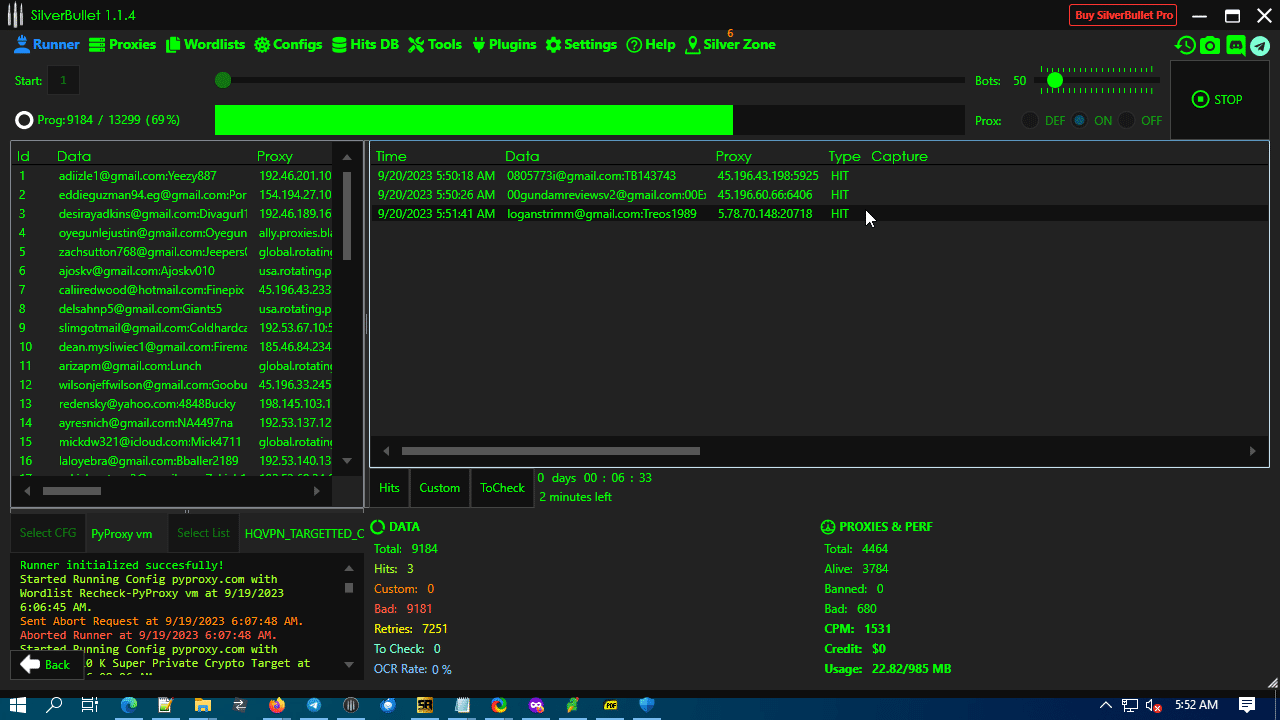The height and width of the screenshot is (720, 1280).
Task: Click the Id column header
Action: click(23, 156)
